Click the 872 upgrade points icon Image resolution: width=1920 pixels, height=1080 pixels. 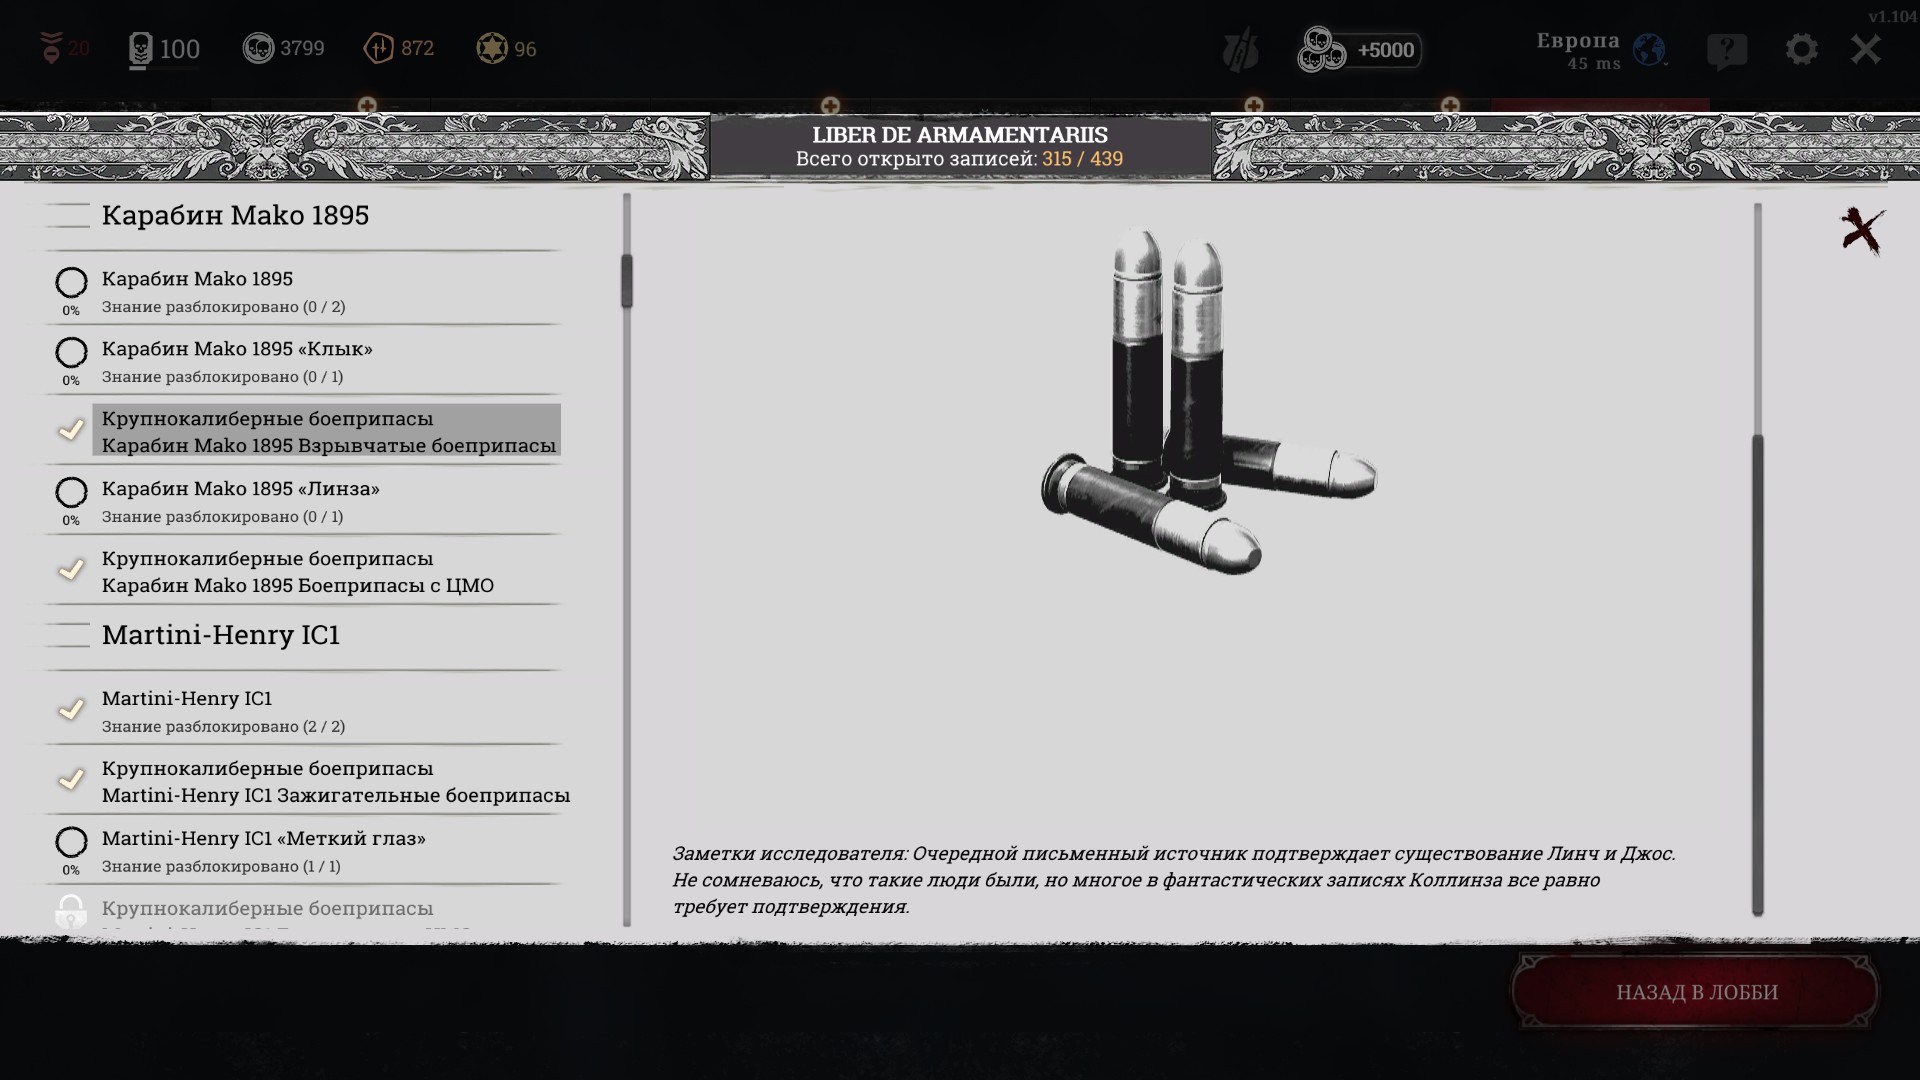pos(379,49)
